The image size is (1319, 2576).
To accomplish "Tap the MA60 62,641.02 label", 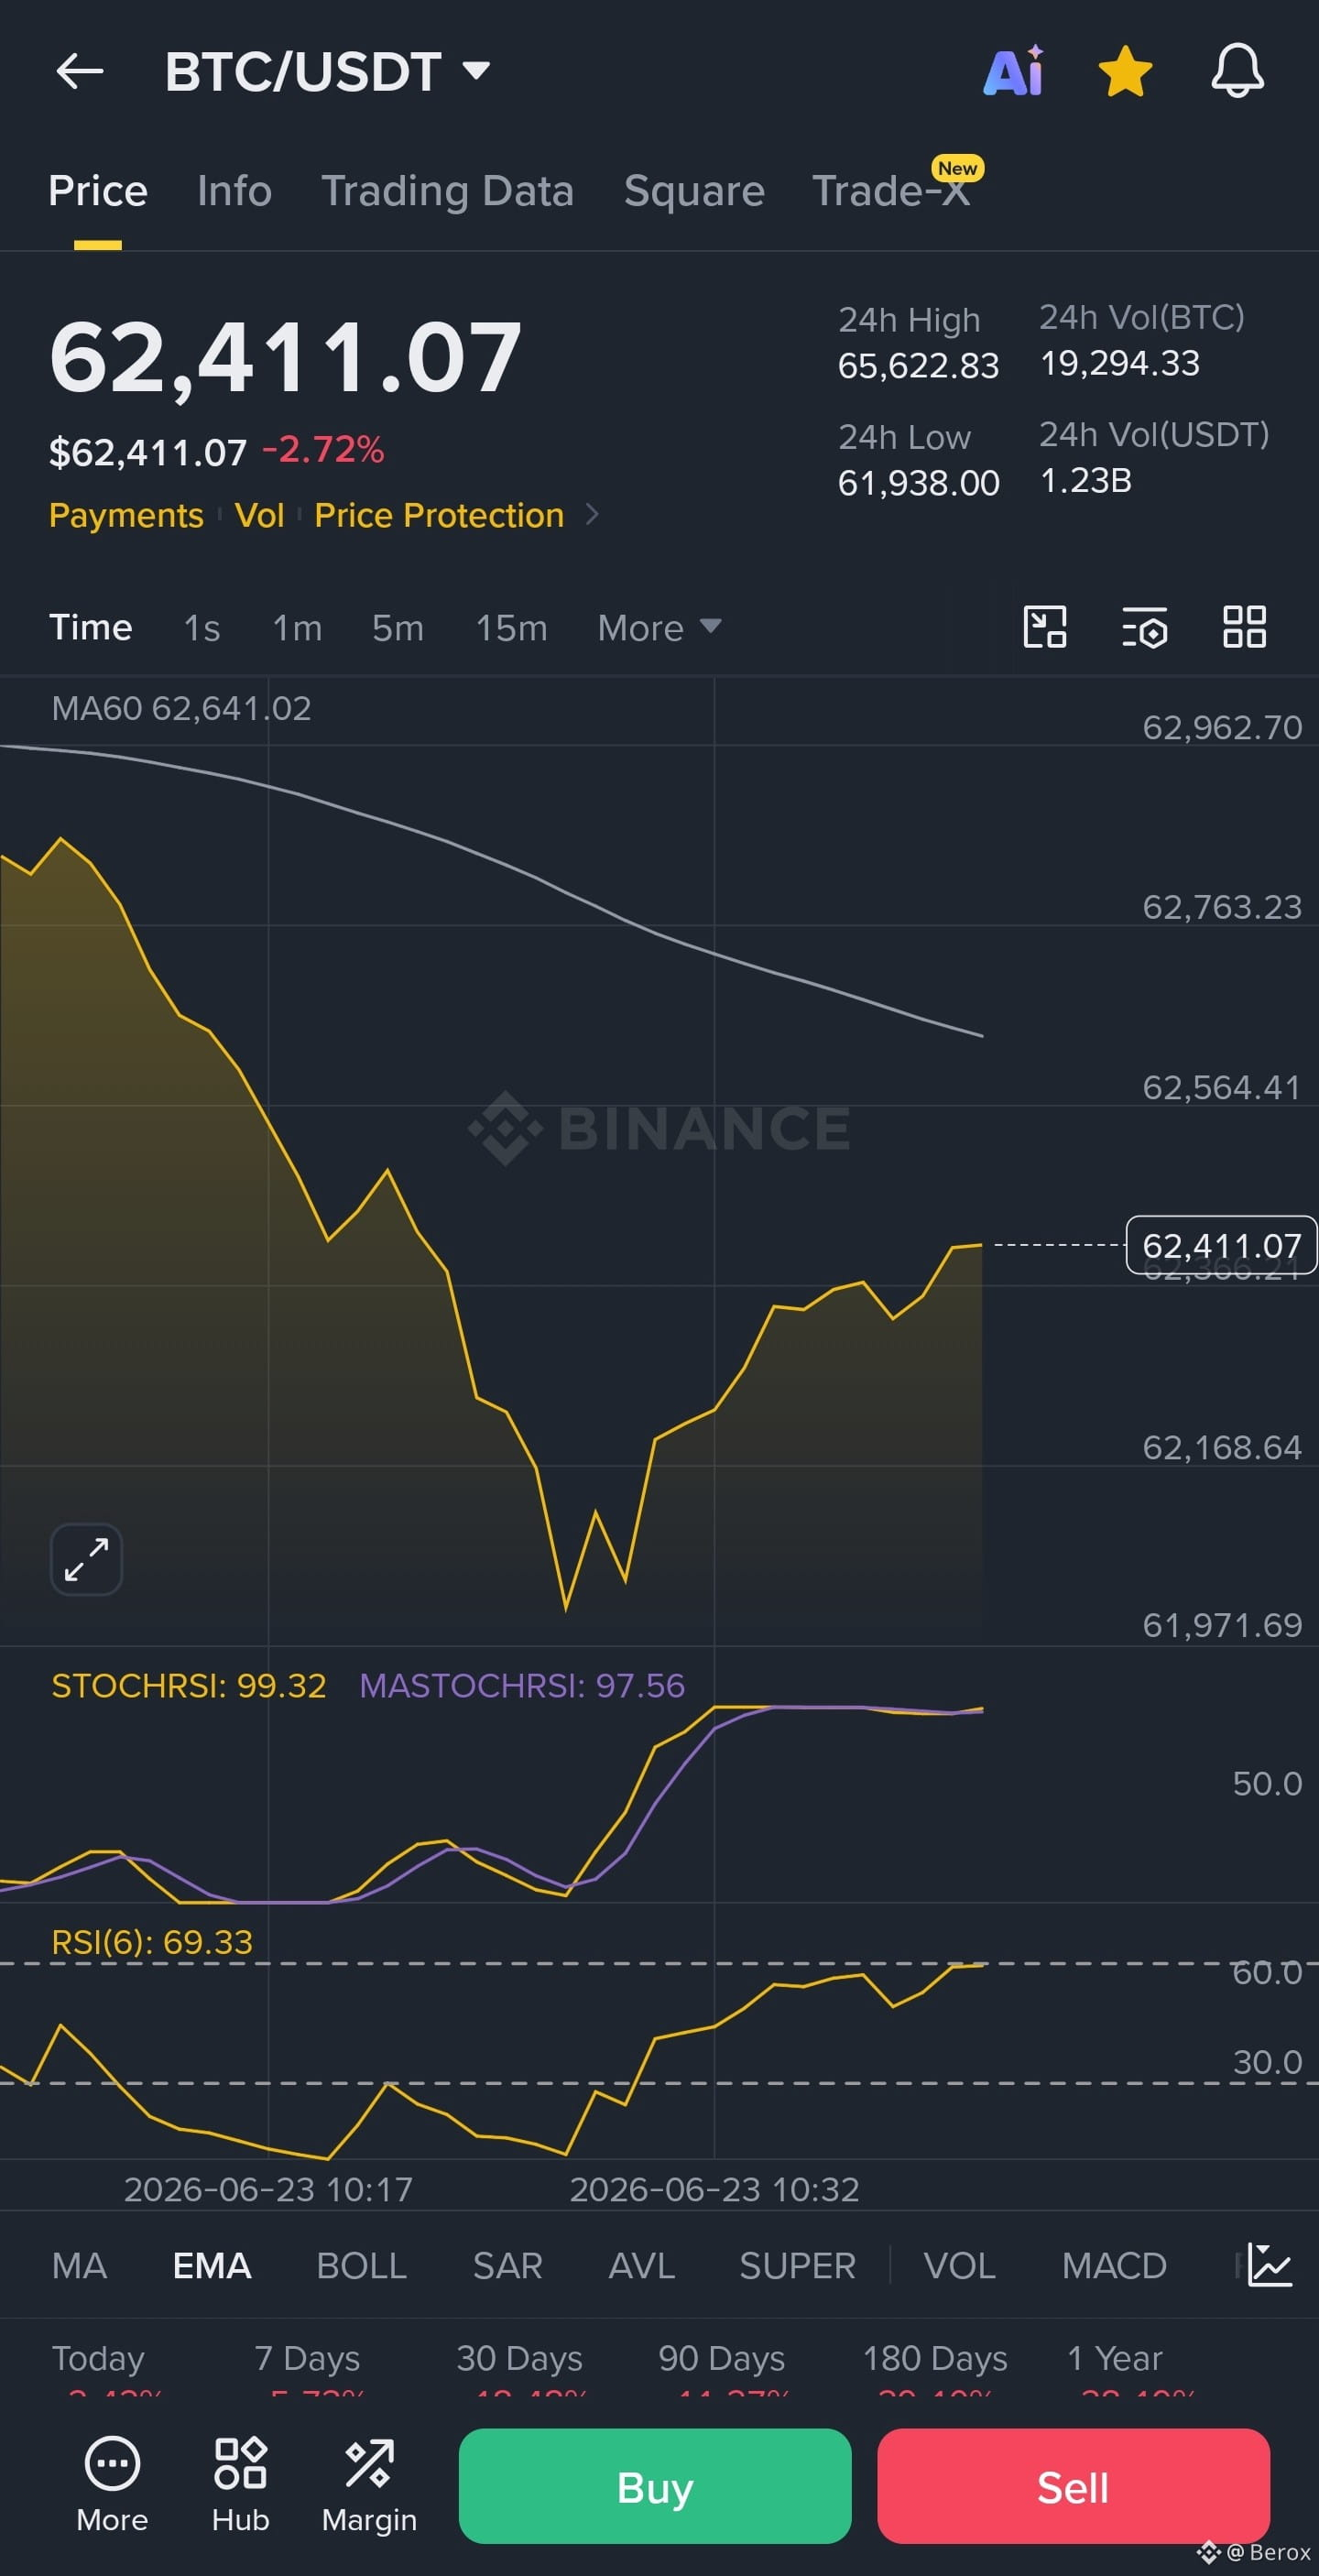I will (181, 708).
